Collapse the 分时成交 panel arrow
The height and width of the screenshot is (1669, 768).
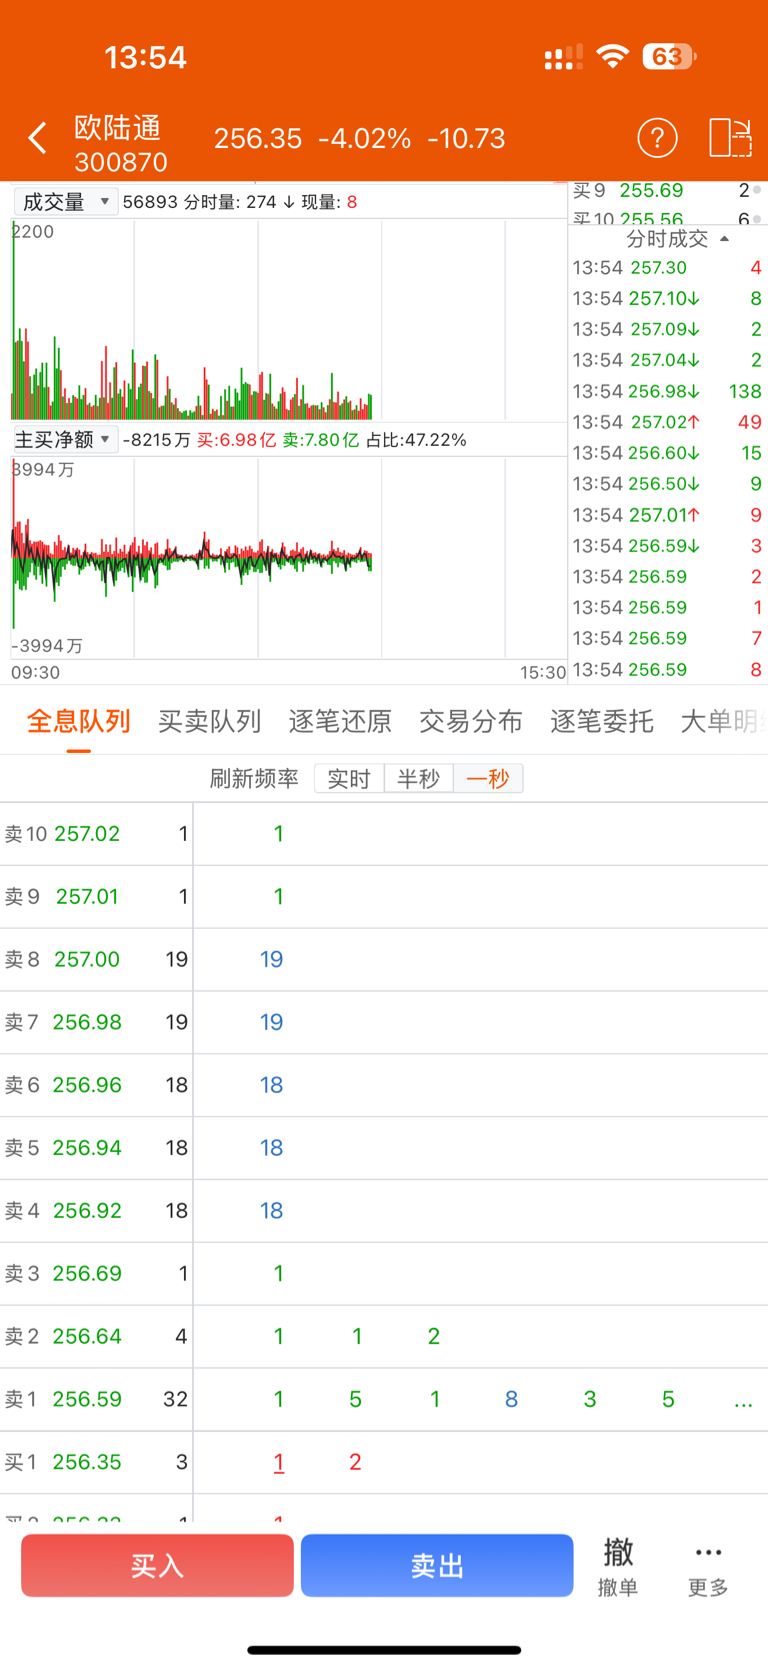(x=724, y=239)
